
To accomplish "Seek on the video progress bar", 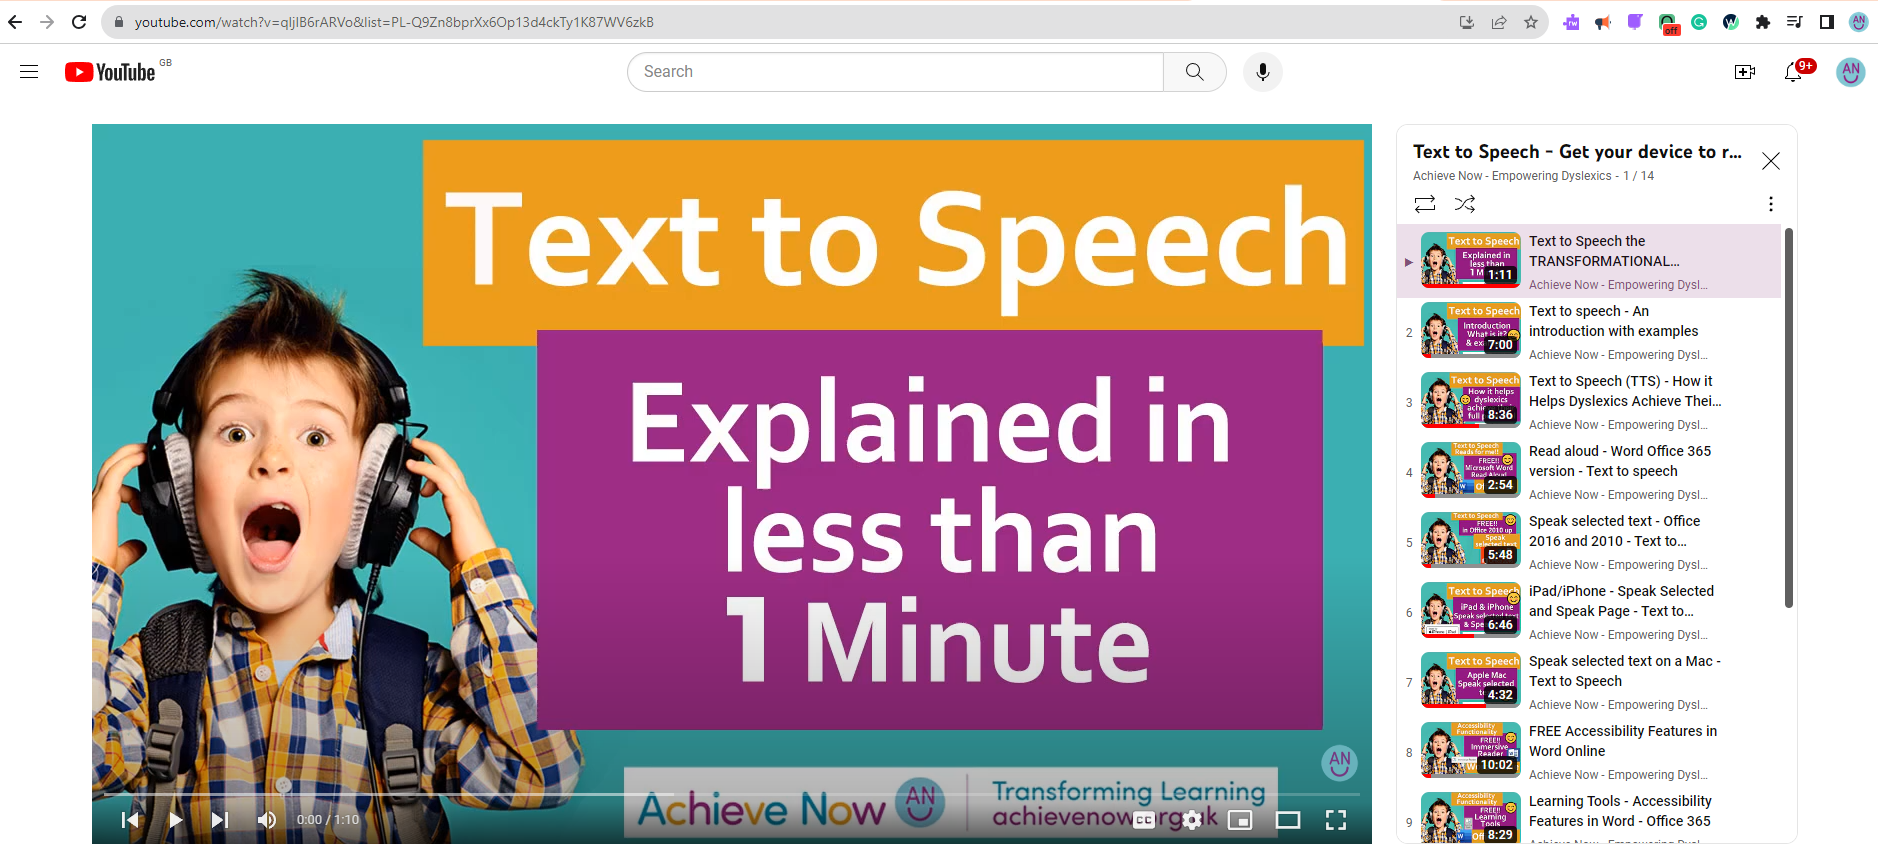I will pyautogui.click(x=732, y=795).
